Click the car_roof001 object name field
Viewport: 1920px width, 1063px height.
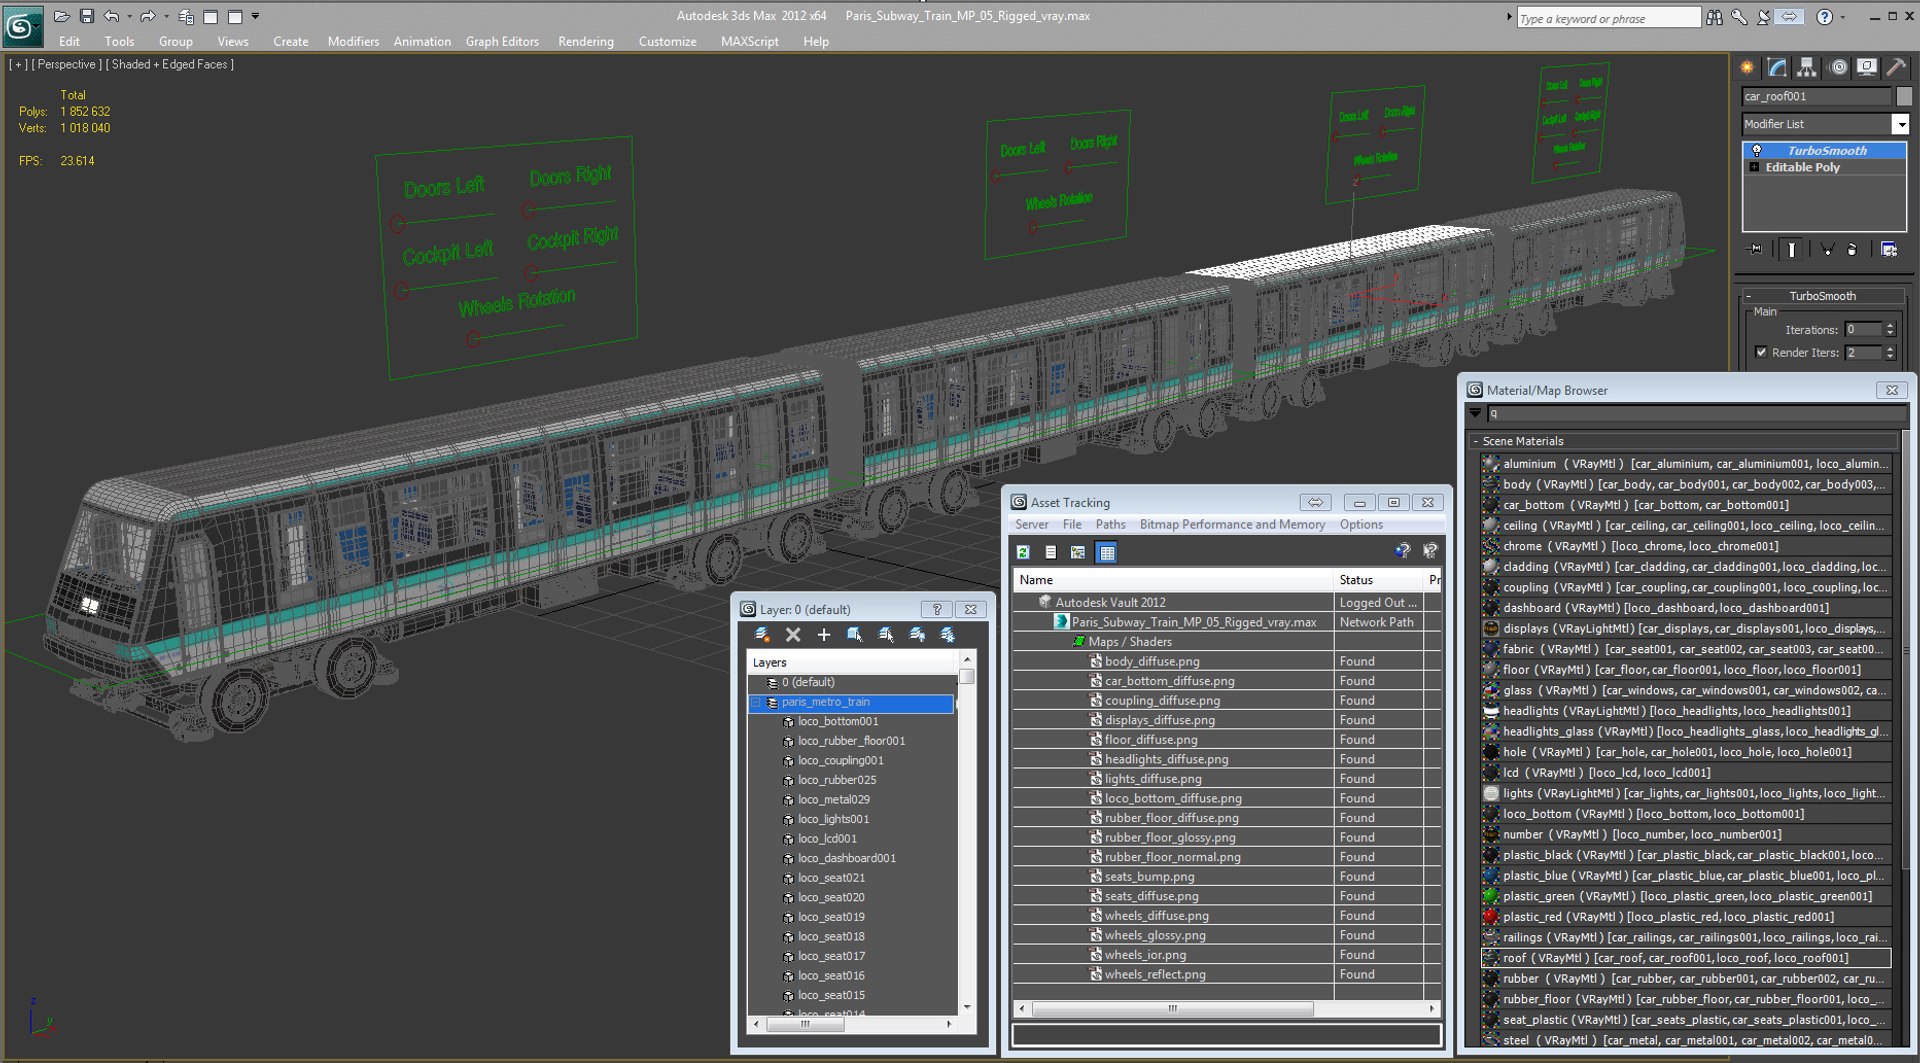1816,96
